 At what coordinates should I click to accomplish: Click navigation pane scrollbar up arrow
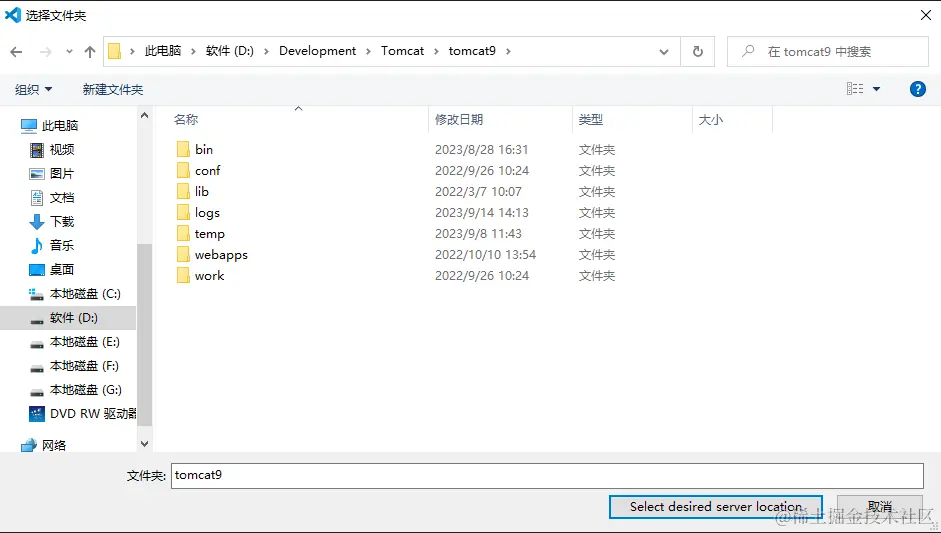pos(145,115)
